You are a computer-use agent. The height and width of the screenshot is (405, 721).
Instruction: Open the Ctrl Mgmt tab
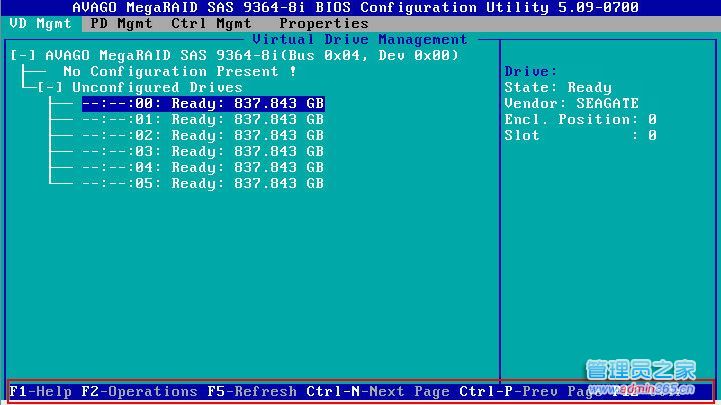point(212,23)
